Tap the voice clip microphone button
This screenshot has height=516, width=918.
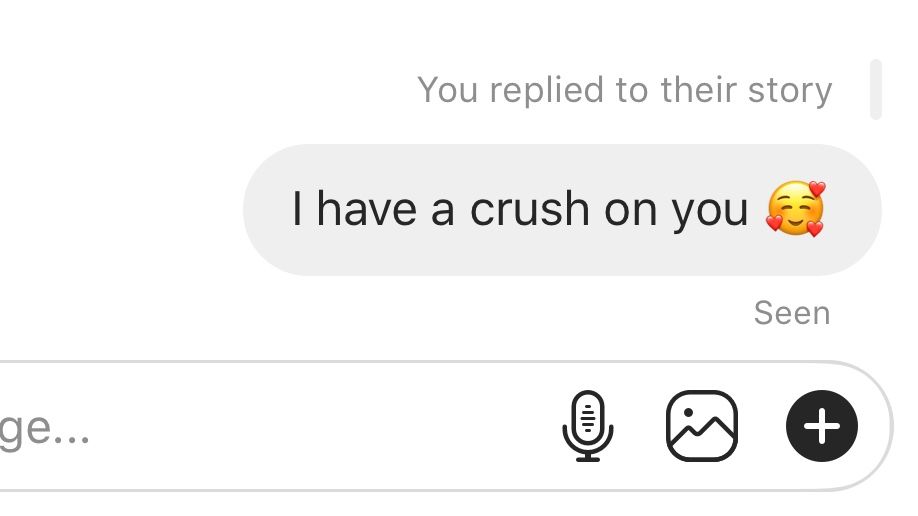tap(588, 426)
